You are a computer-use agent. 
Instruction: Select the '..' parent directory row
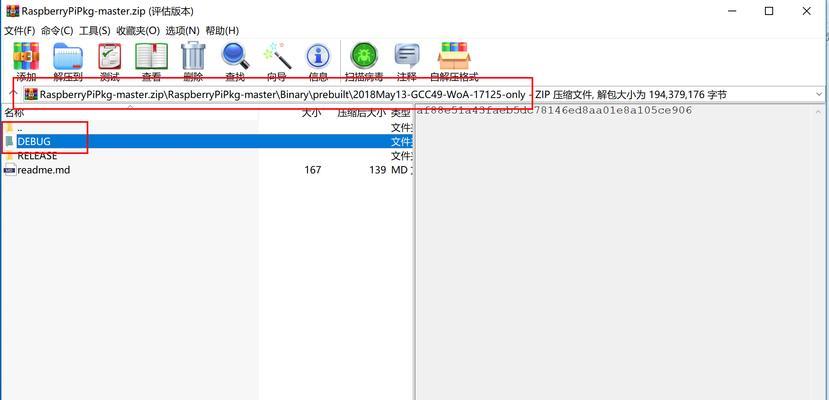207,128
